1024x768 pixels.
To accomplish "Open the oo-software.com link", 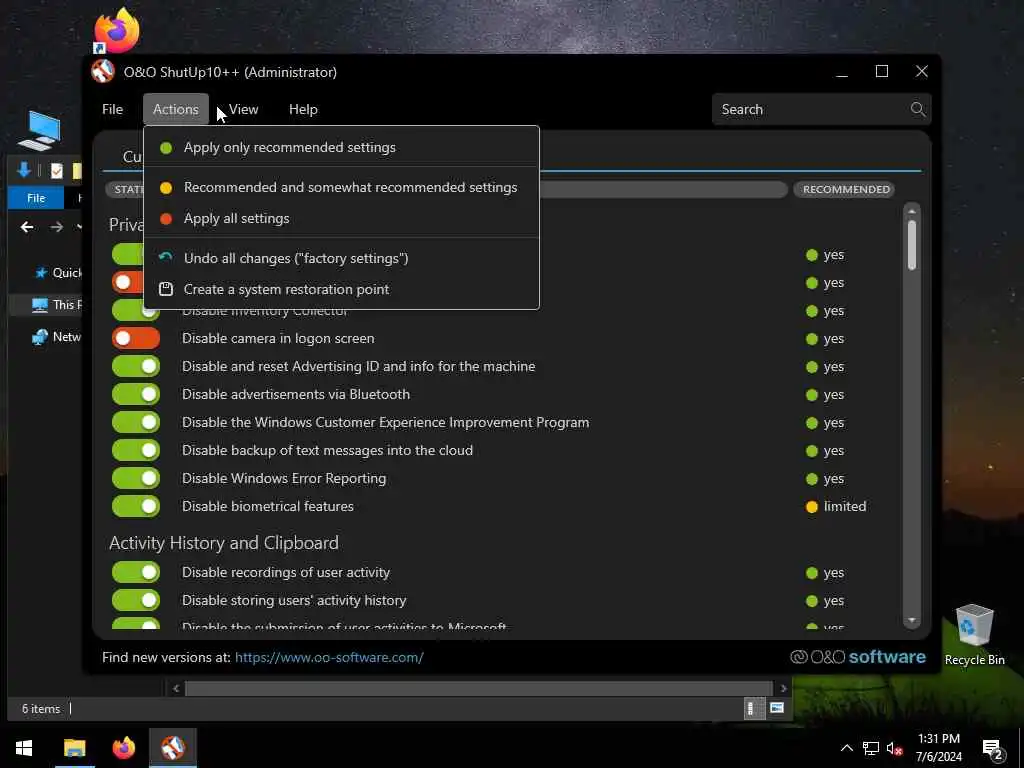I will point(329,658).
